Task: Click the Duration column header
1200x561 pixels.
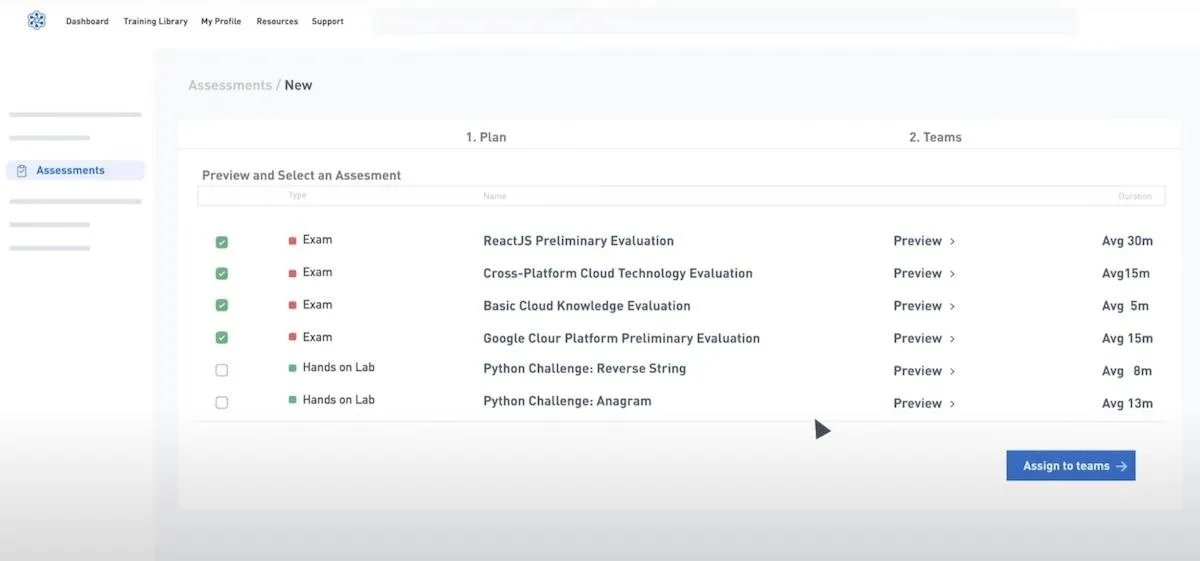Action: tap(1135, 196)
